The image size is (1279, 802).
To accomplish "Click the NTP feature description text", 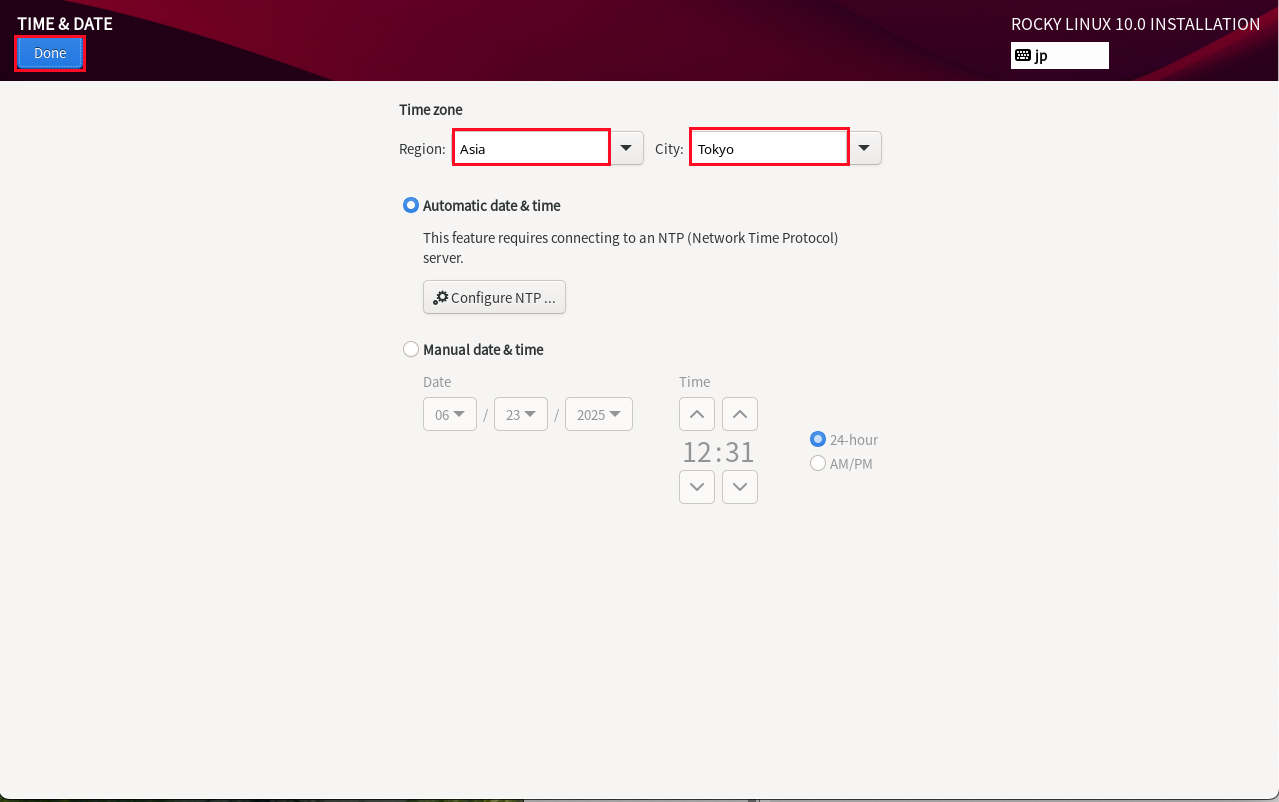I will coord(630,247).
